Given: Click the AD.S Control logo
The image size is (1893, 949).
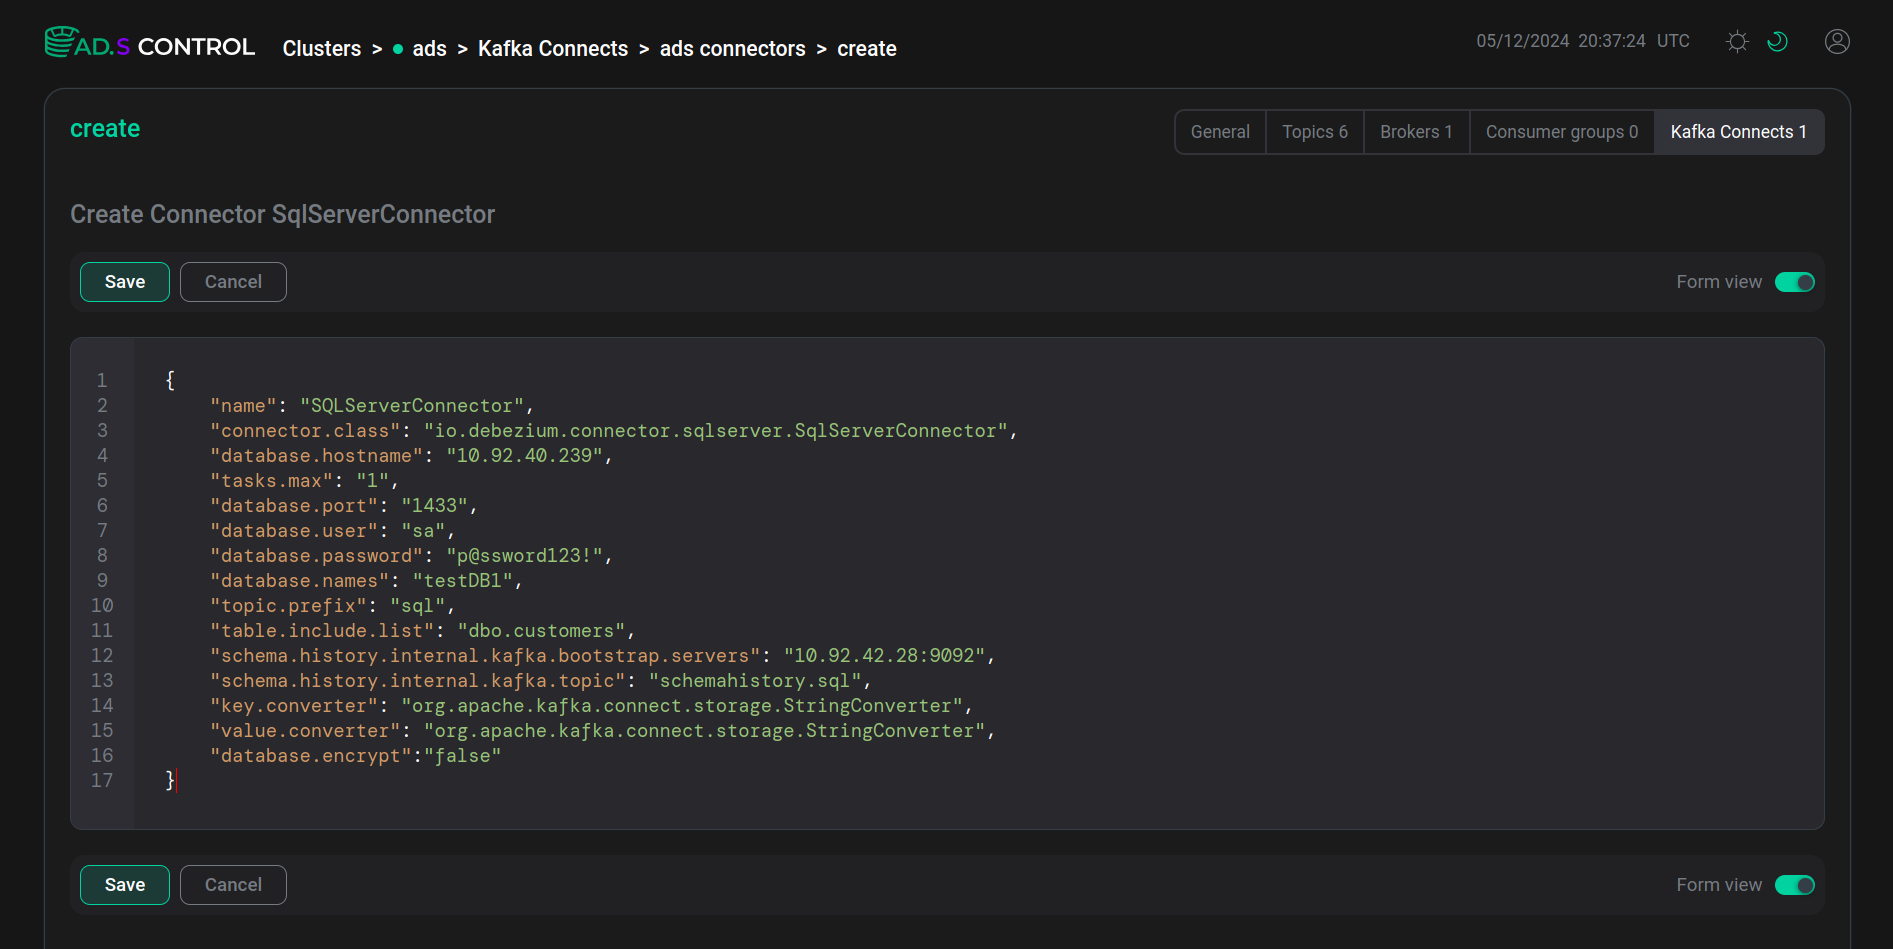Looking at the screenshot, I should [x=150, y=44].
